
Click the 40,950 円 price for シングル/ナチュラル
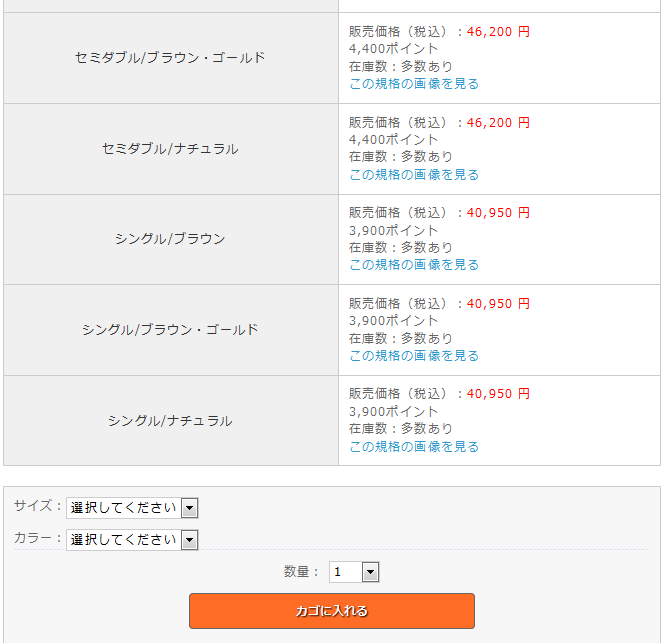498,394
